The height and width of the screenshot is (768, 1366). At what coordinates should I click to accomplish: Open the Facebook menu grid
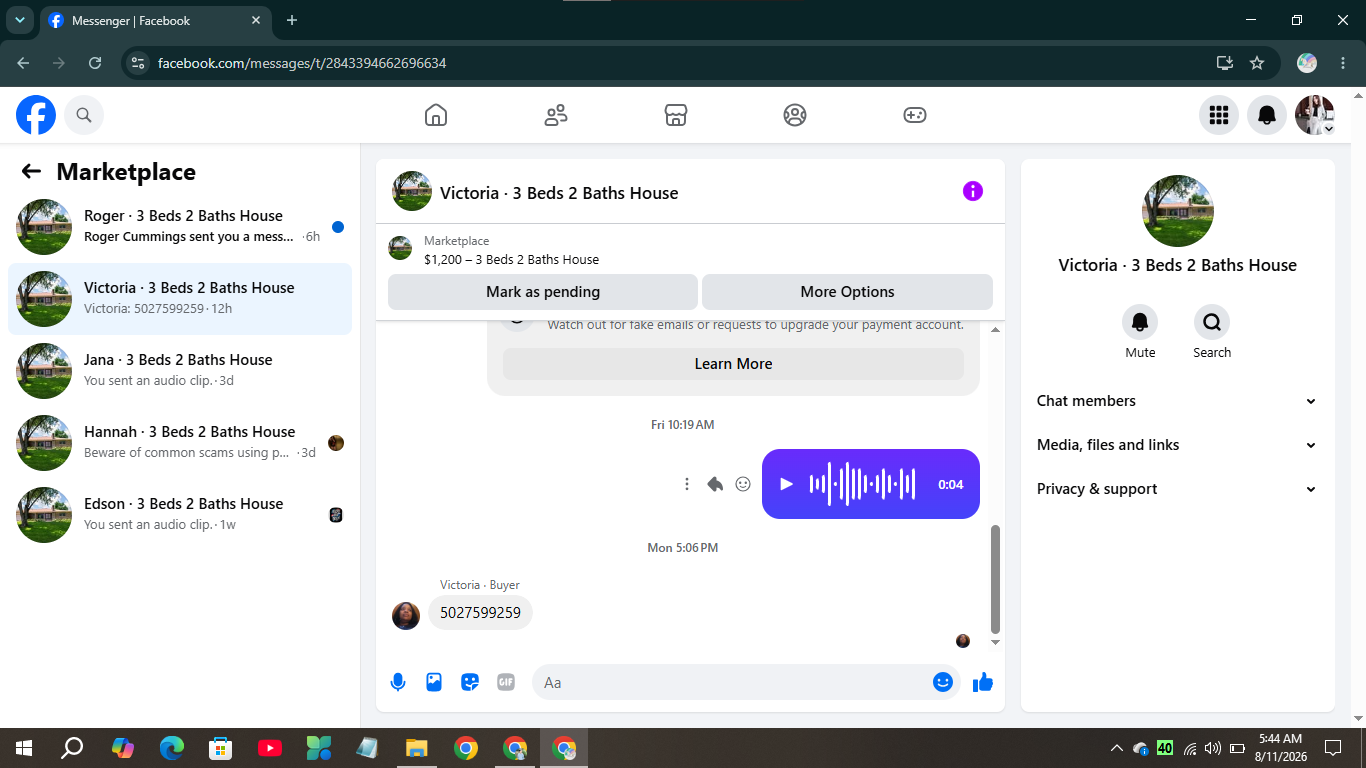(1219, 115)
